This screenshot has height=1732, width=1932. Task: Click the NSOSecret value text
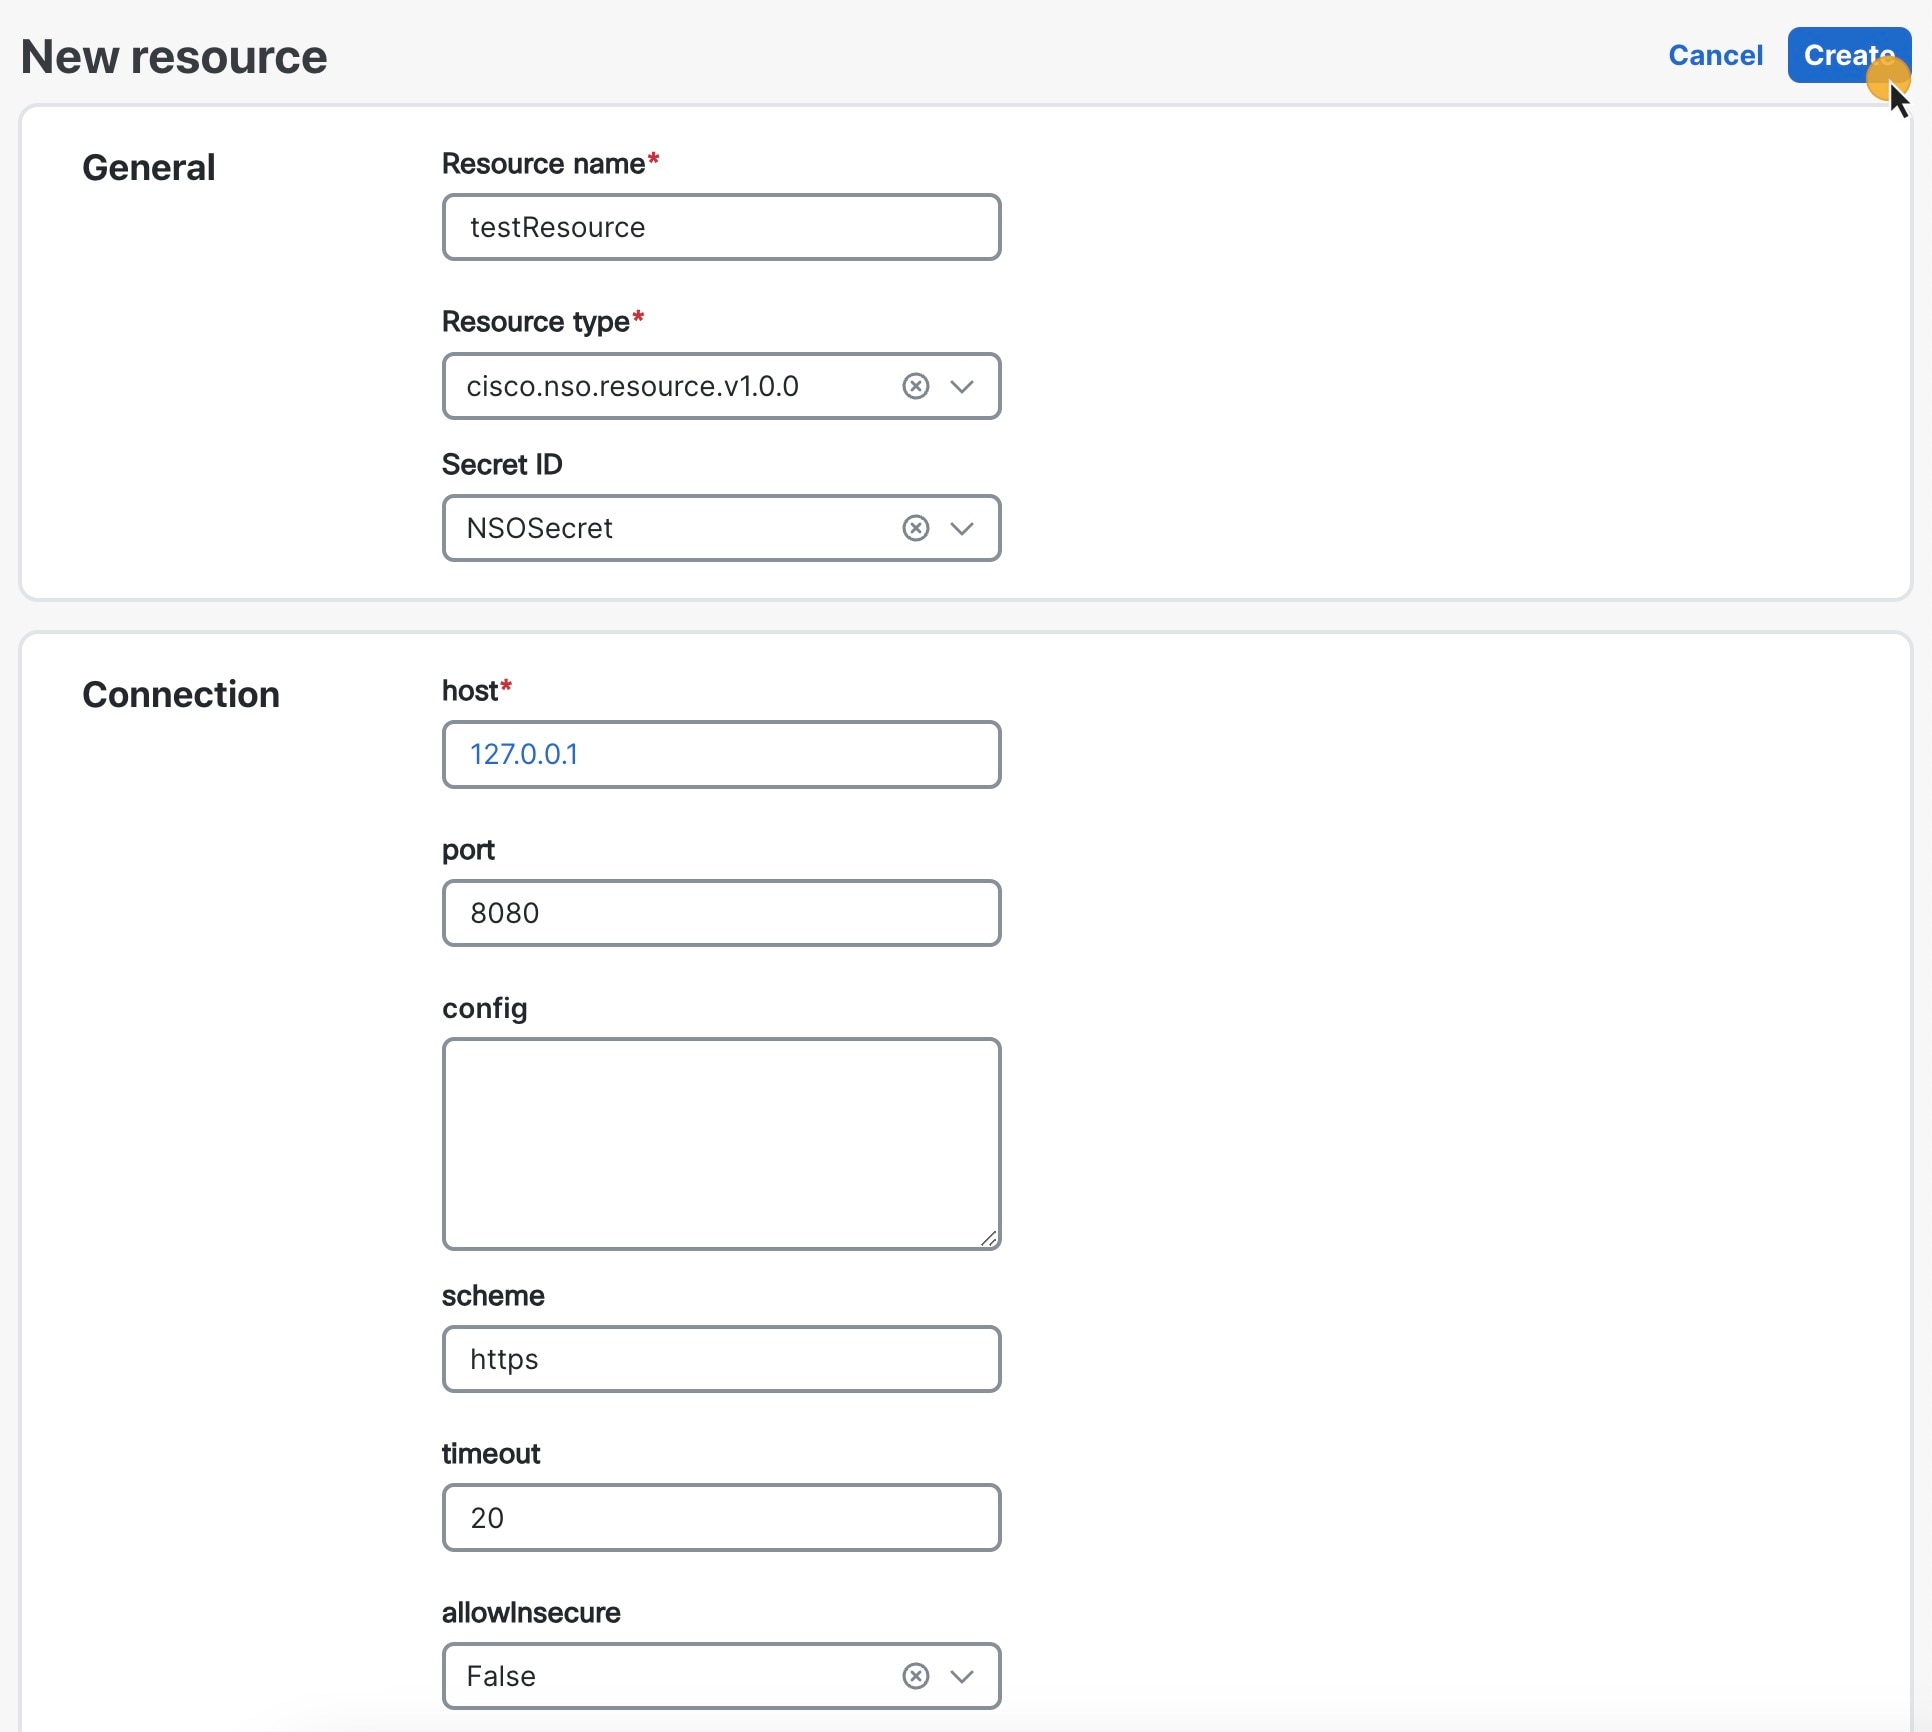tap(540, 528)
